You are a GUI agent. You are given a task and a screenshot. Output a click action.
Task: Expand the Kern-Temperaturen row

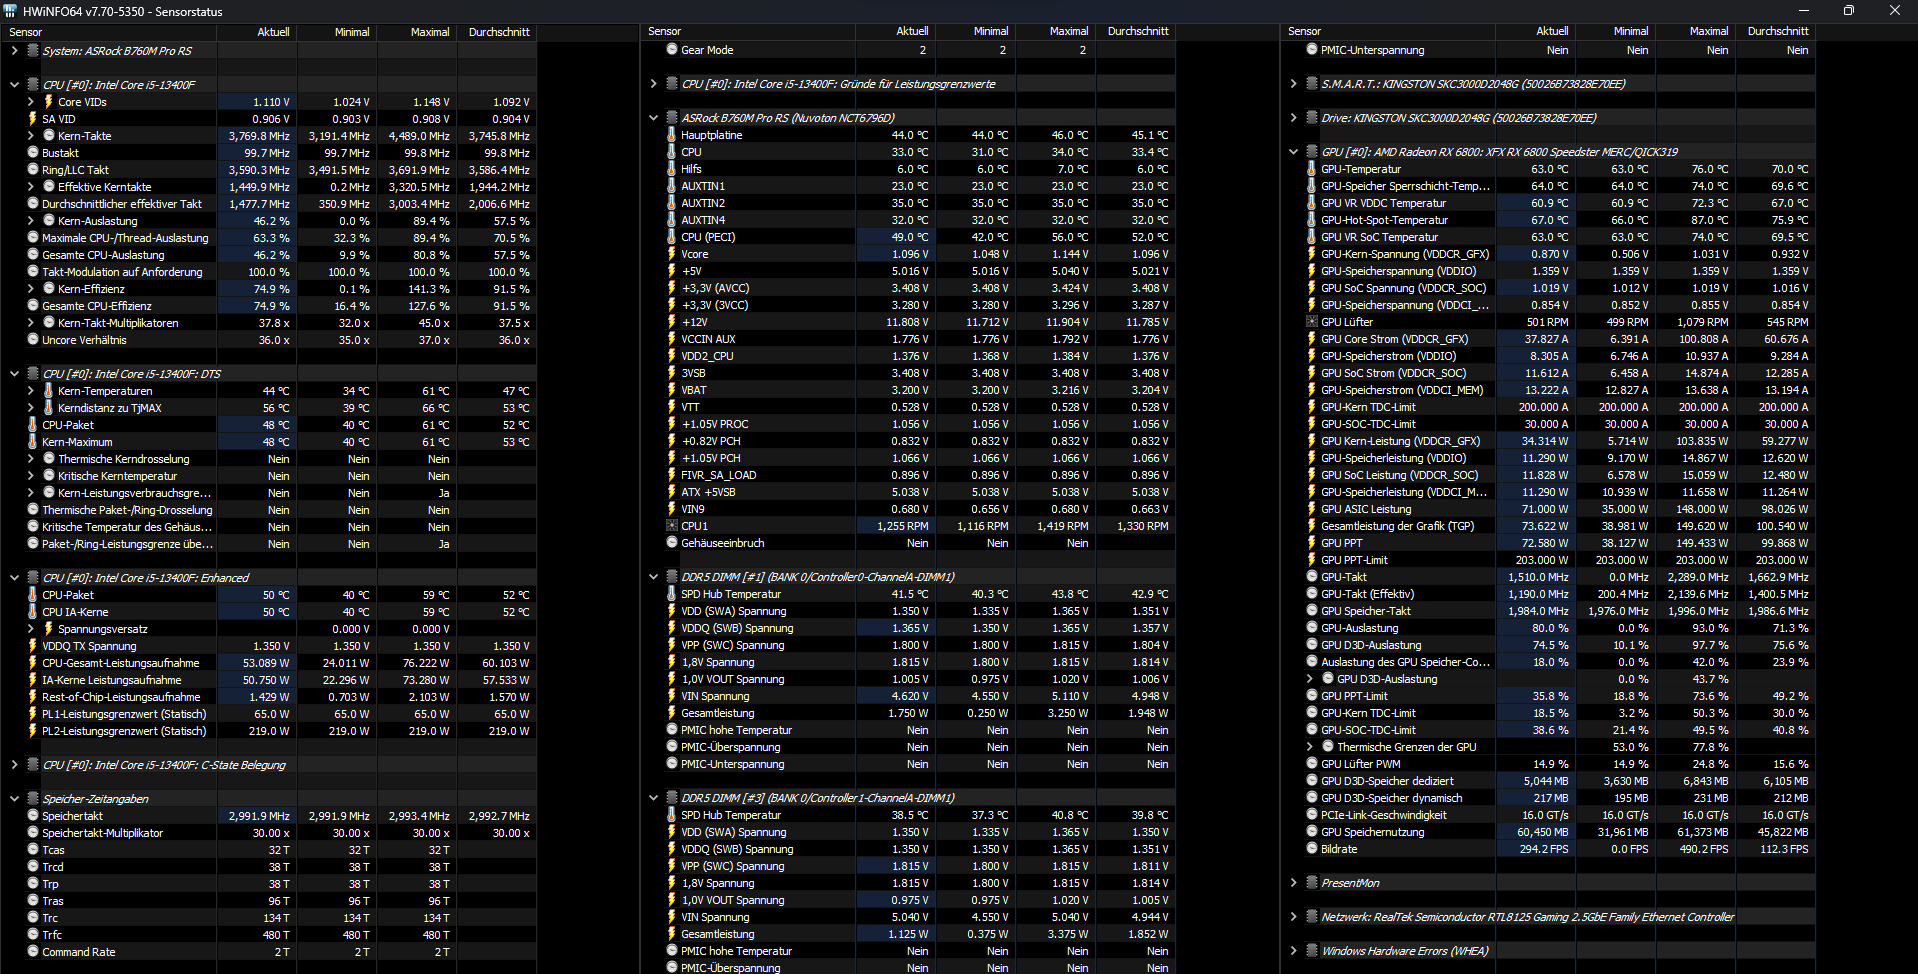(x=30, y=391)
